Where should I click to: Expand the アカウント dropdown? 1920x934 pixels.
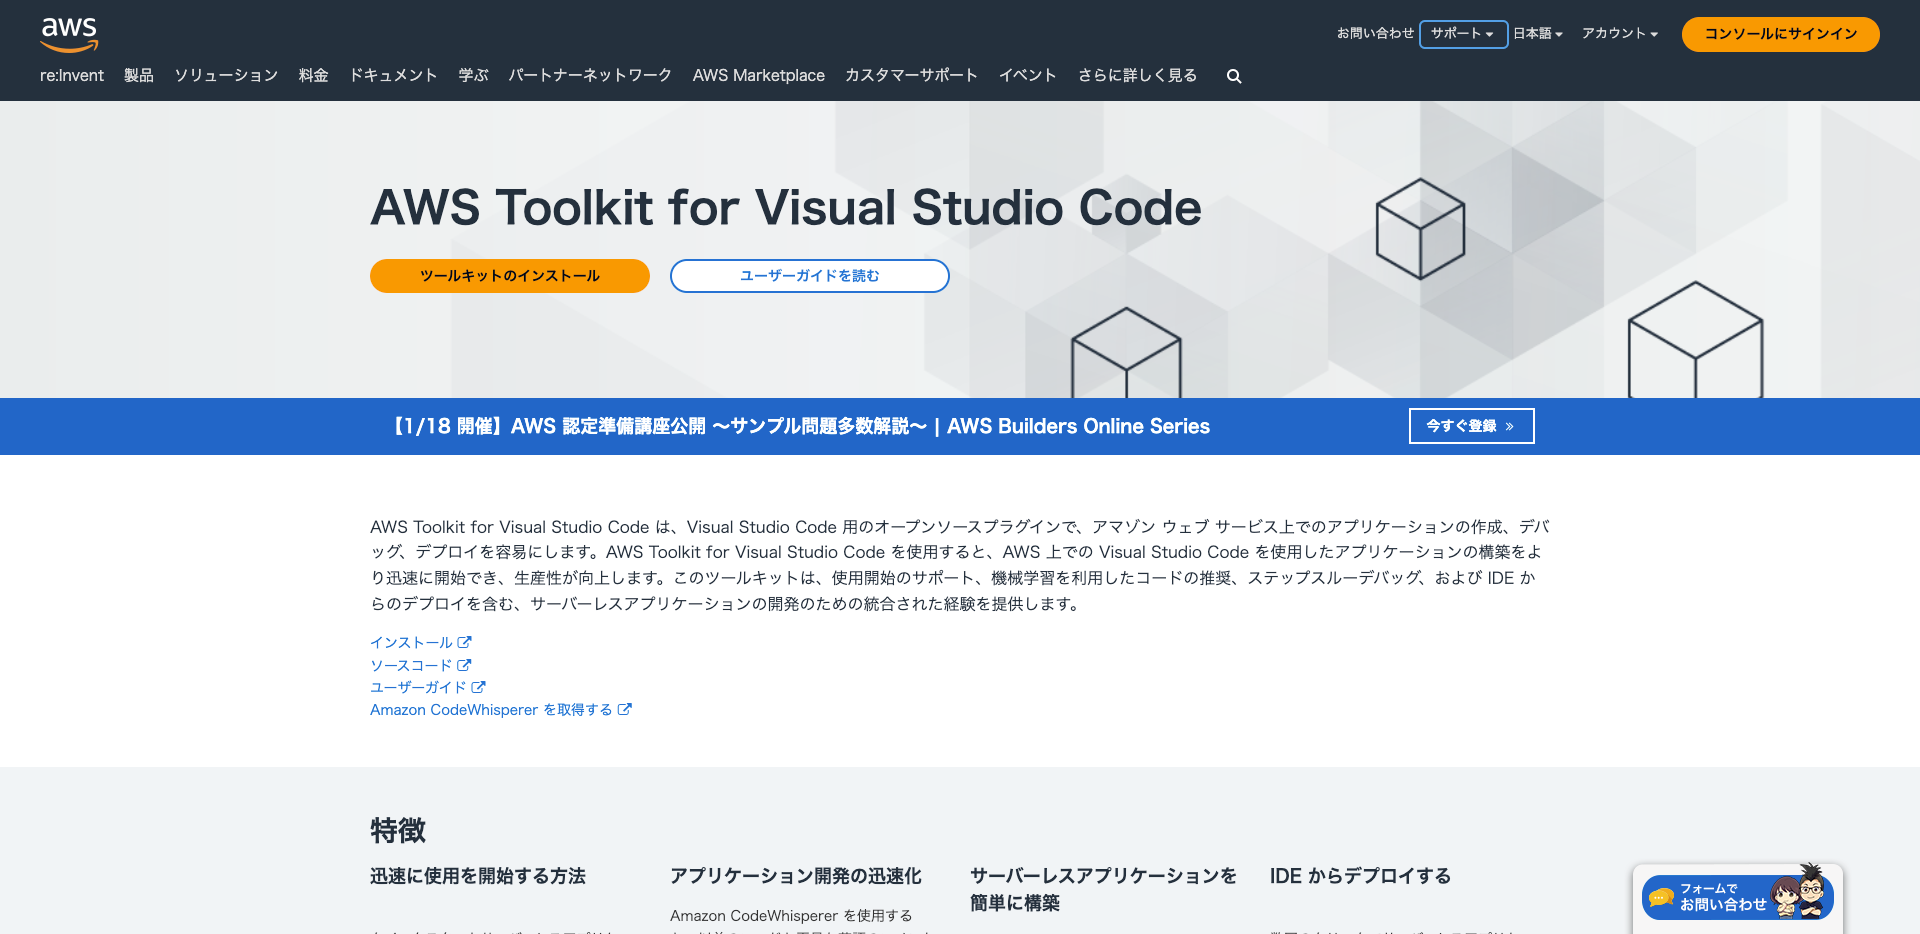click(x=1619, y=33)
